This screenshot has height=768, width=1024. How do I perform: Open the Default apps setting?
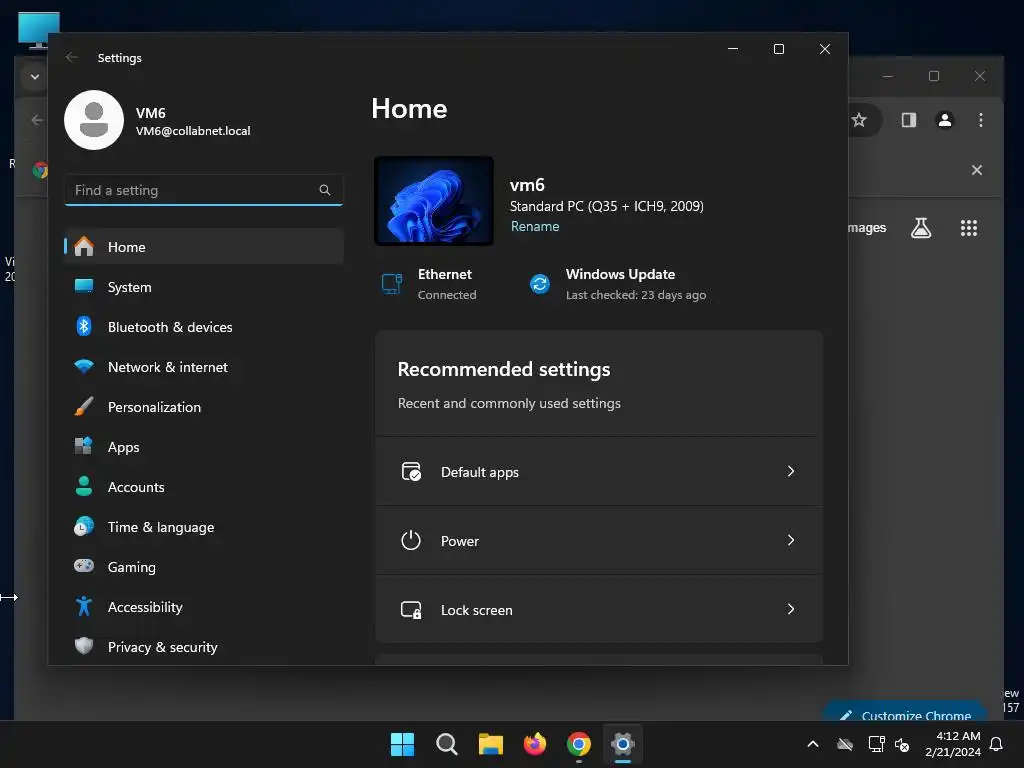click(599, 472)
